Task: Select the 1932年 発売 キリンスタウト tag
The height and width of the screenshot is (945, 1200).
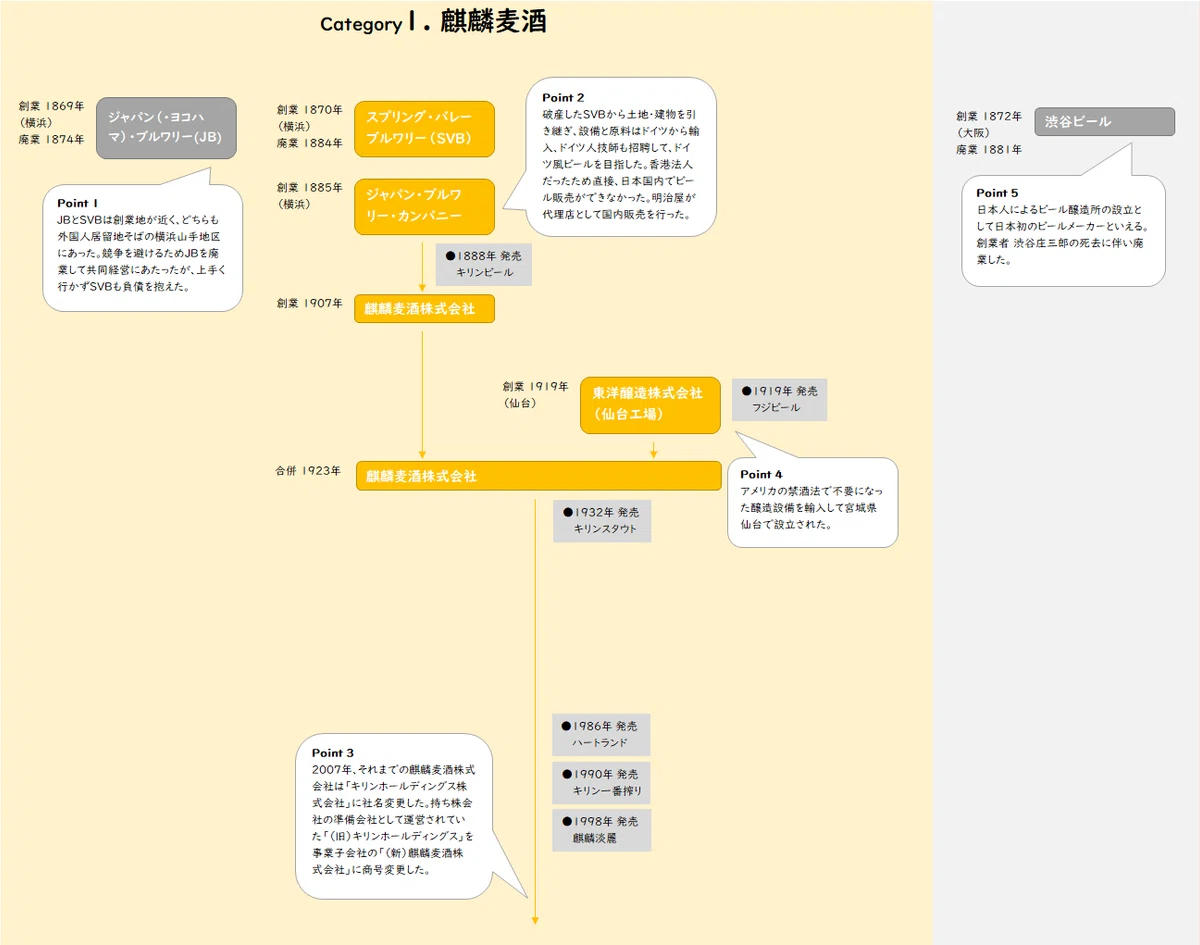Action: point(602,521)
